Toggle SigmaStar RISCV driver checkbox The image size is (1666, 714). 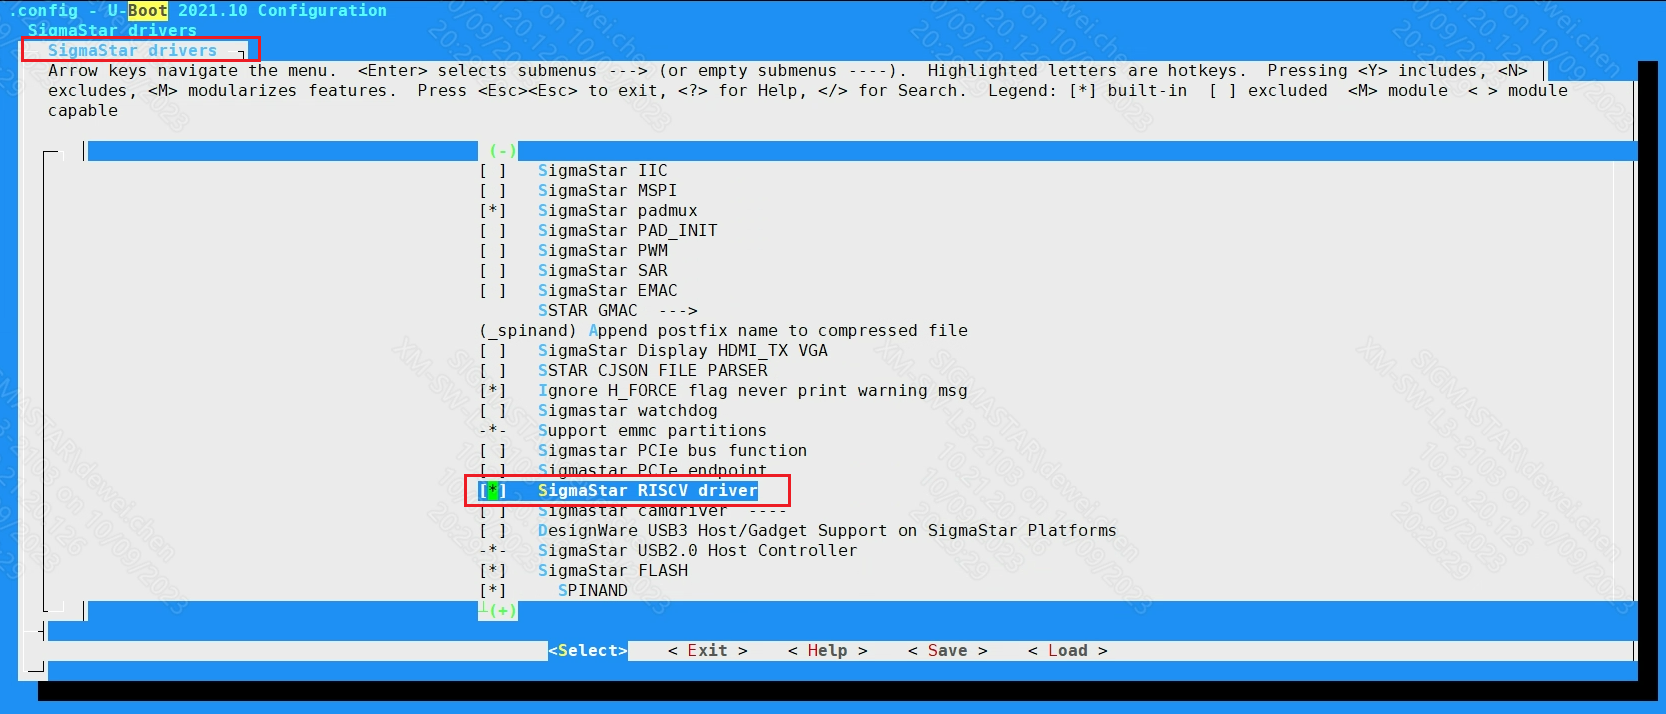493,491
